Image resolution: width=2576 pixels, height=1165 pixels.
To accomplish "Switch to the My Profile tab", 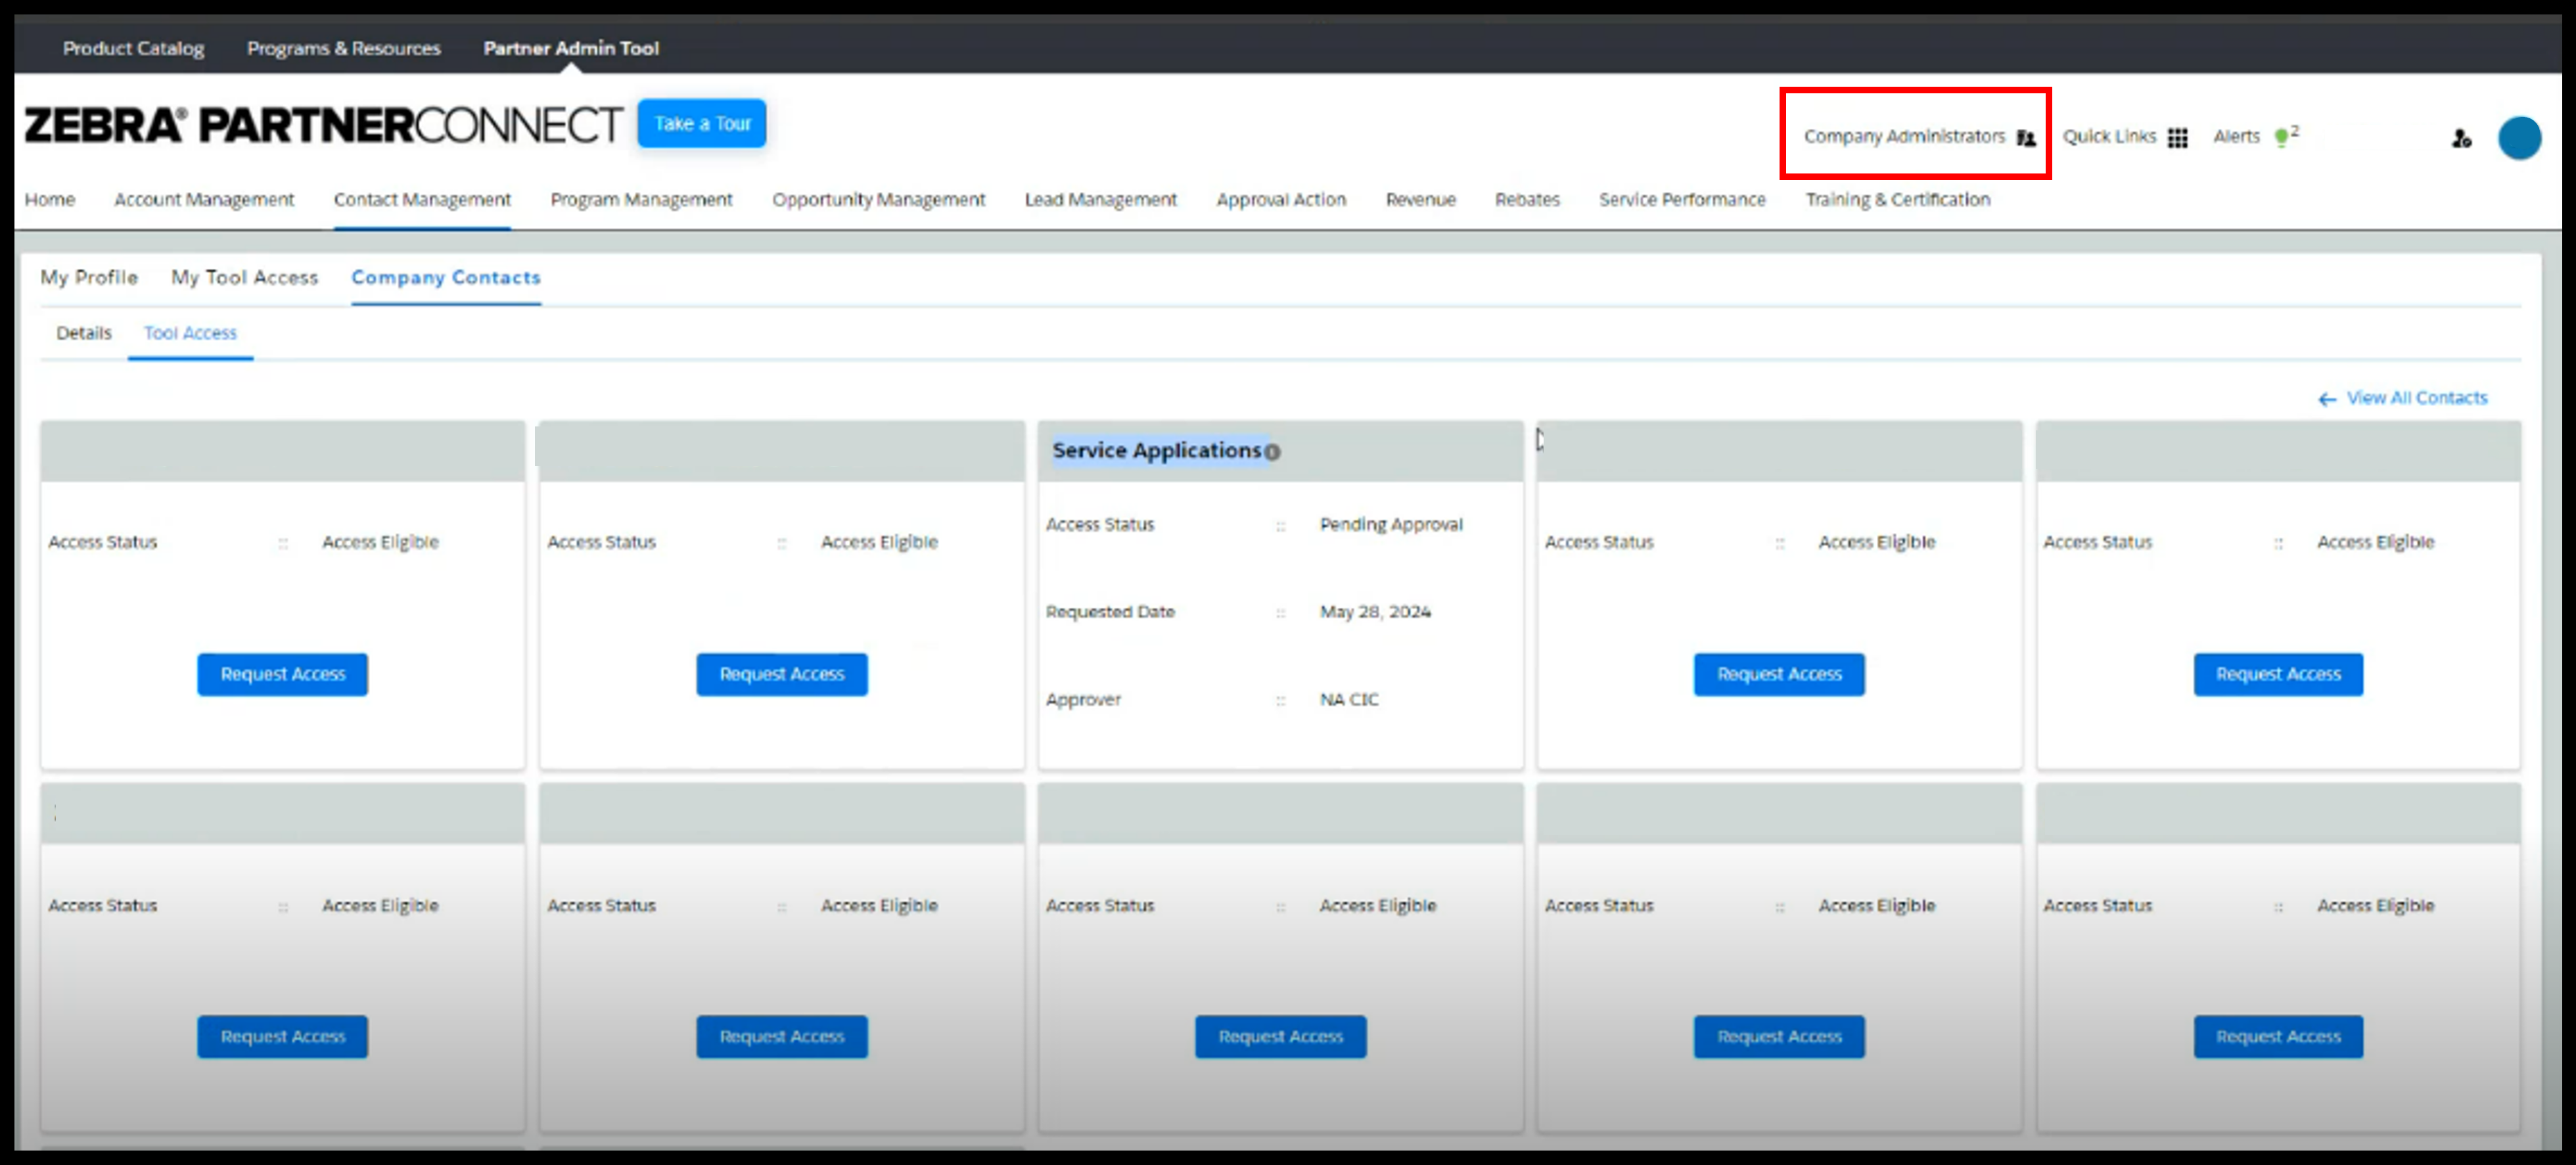I will click(89, 277).
